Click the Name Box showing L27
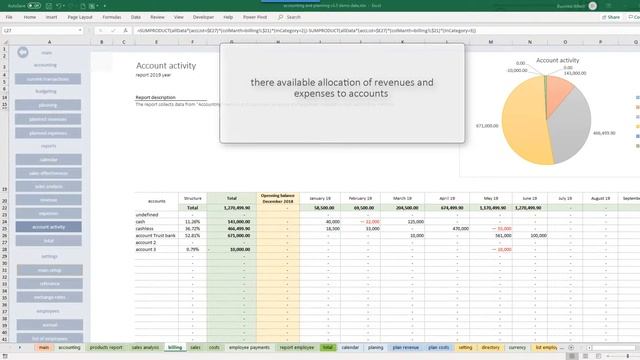 tap(39, 31)
